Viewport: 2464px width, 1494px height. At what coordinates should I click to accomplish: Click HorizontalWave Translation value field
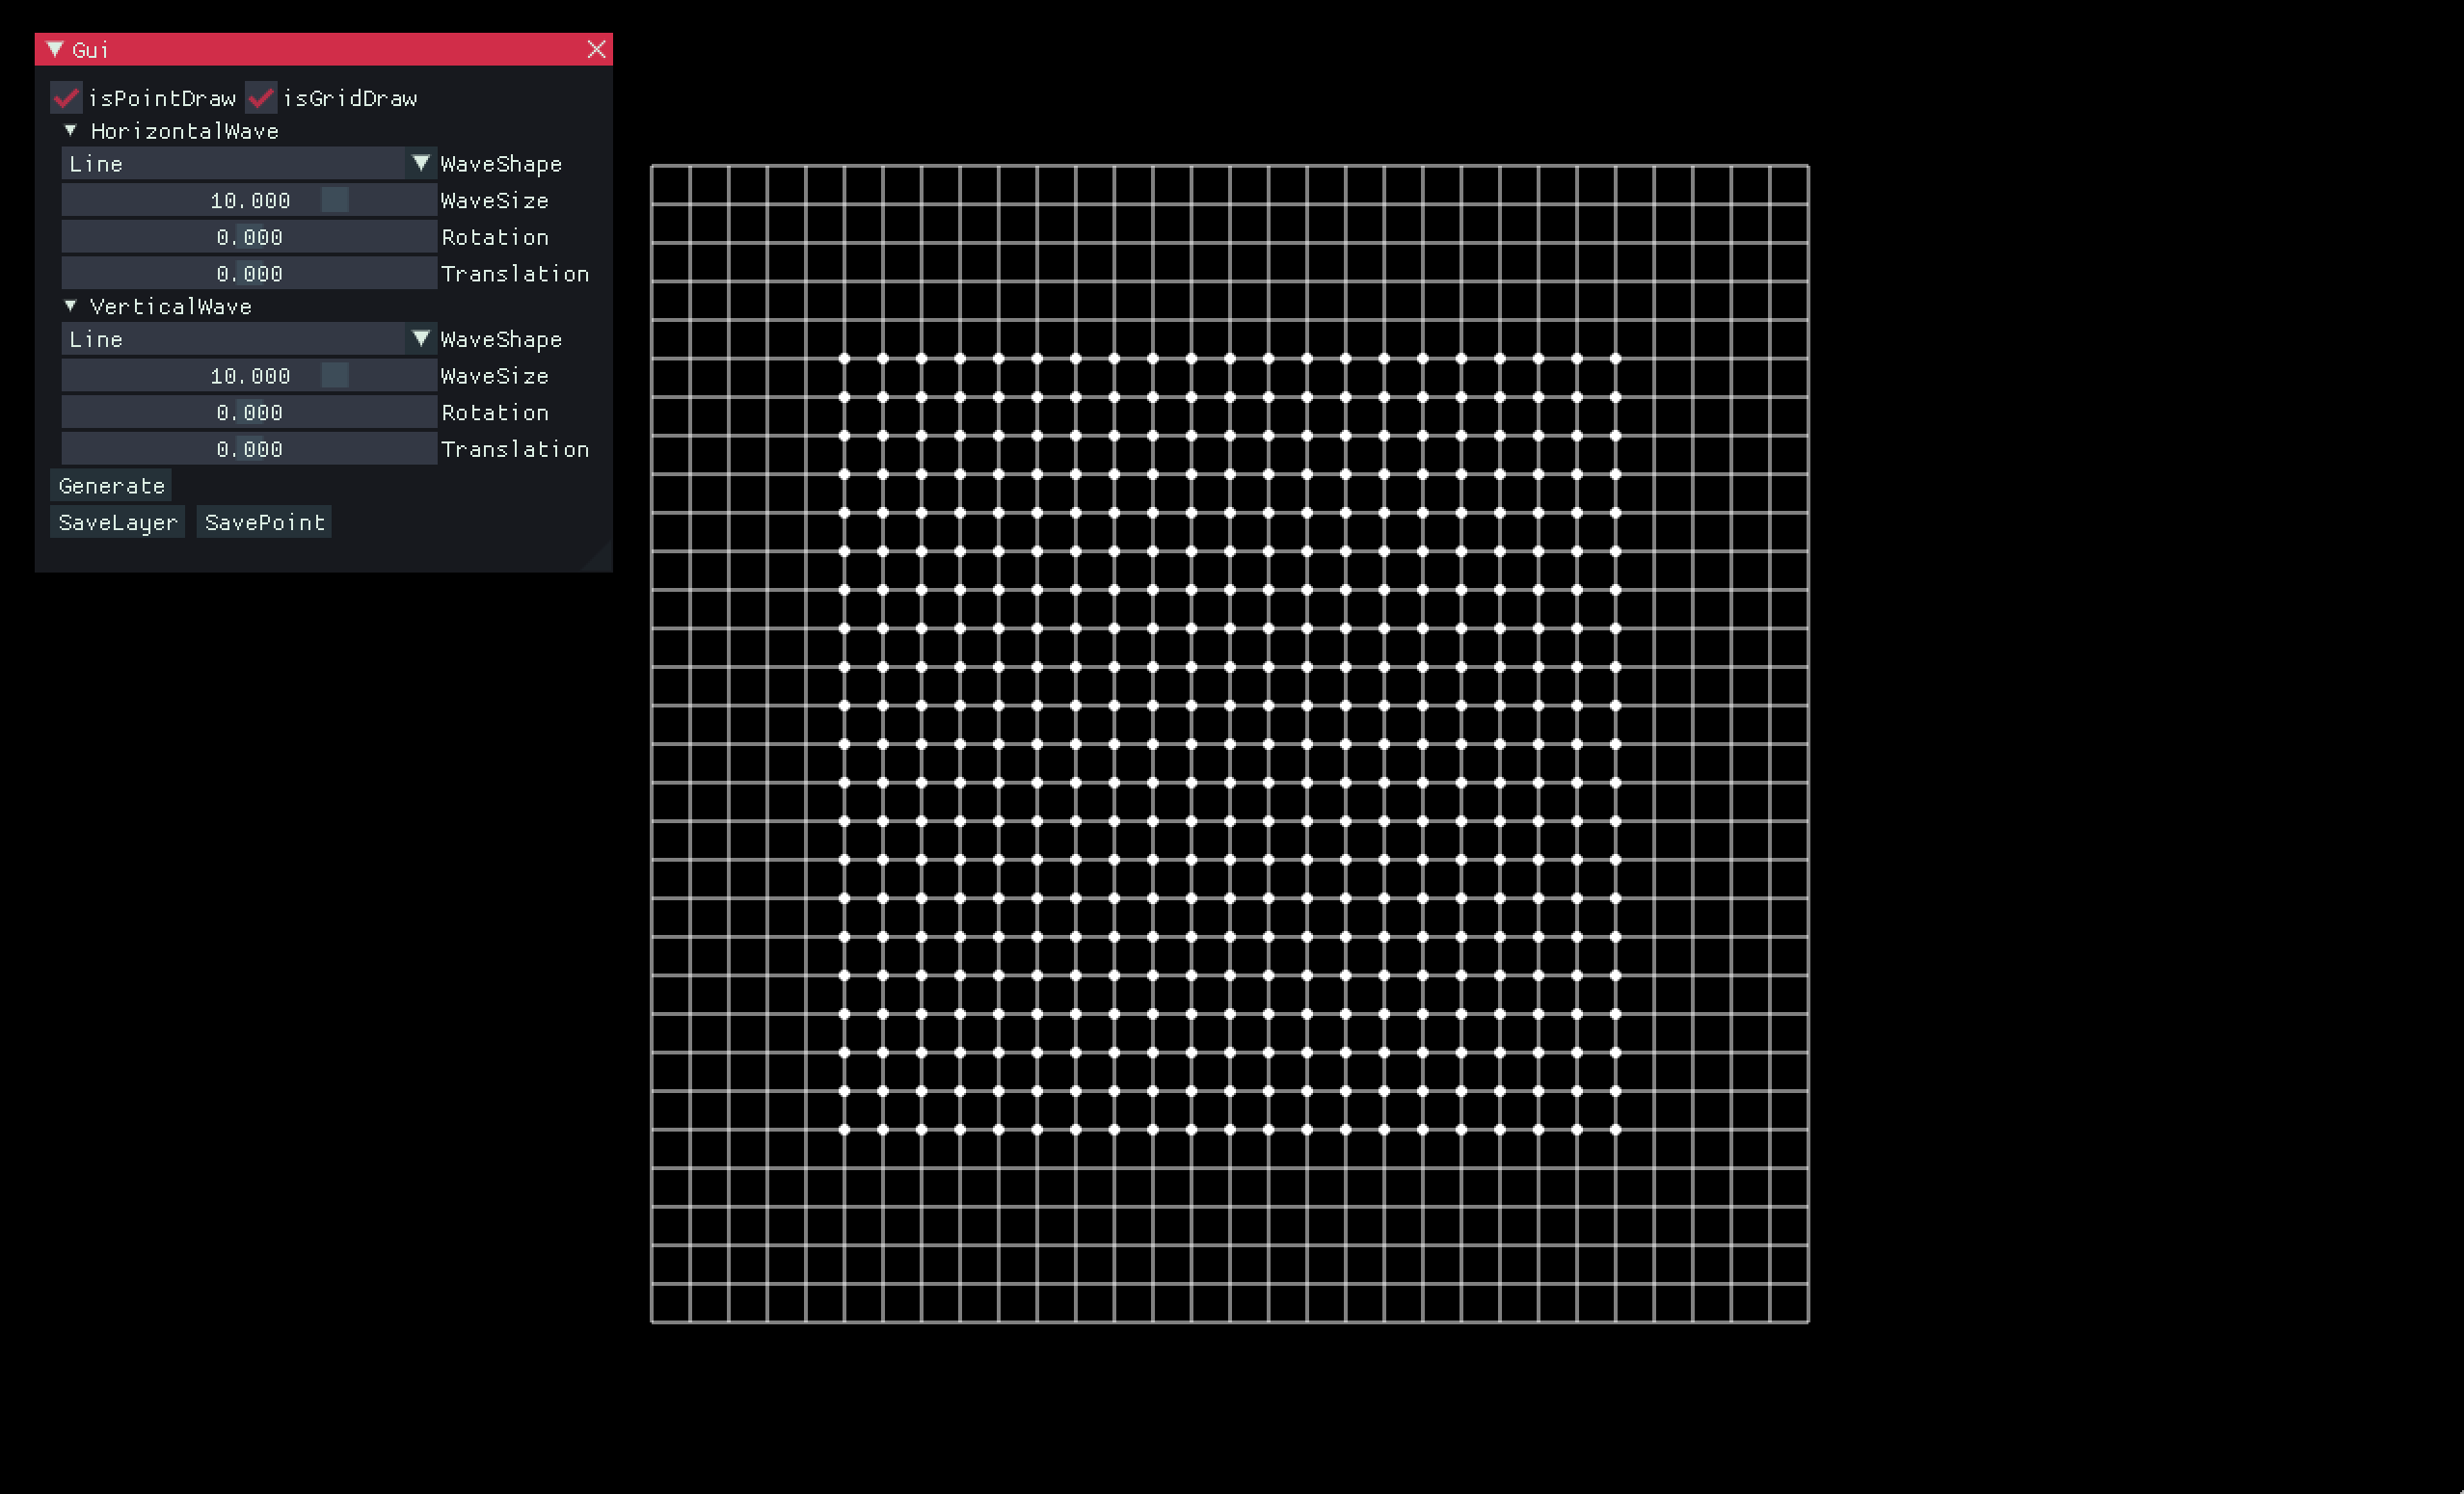tap(249, 273)
